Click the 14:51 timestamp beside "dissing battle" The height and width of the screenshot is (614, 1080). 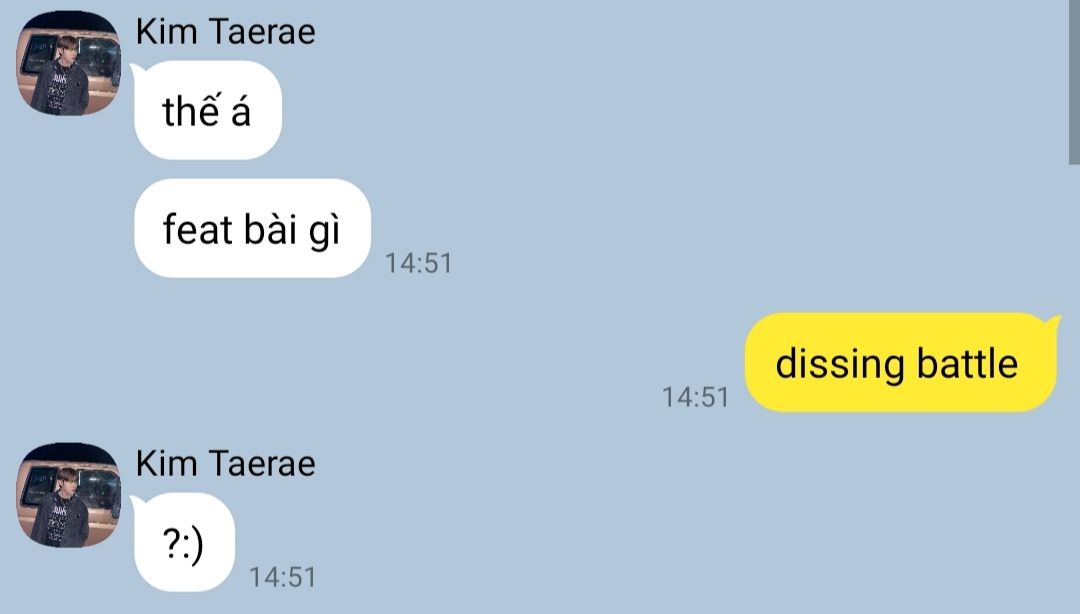[x=695, y=397]
